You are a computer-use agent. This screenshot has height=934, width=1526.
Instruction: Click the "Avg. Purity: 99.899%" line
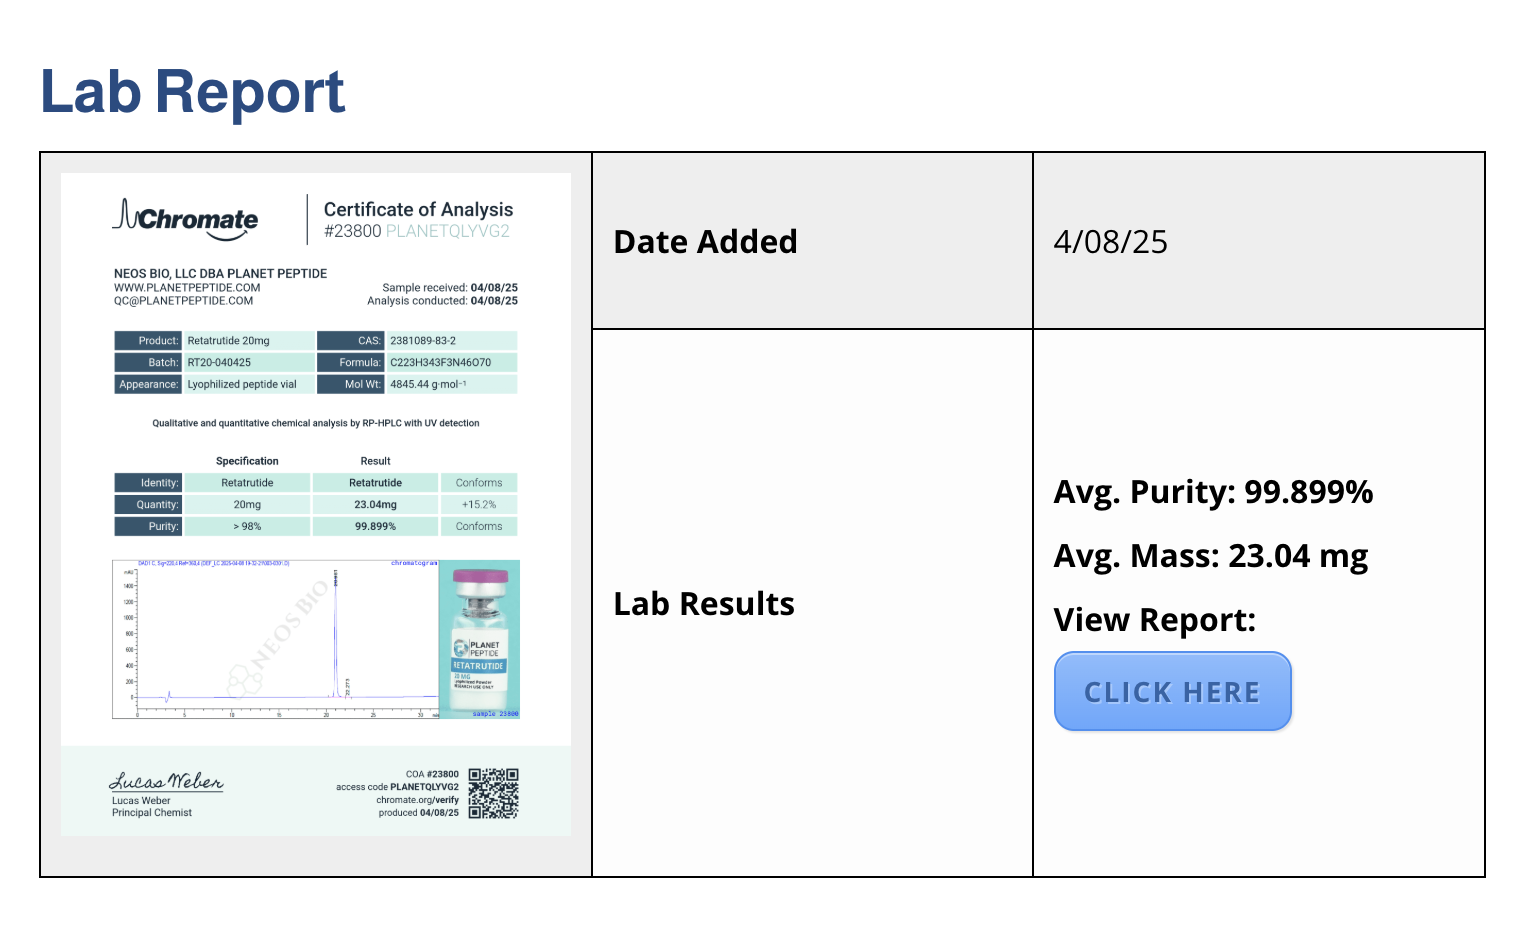click(x=1213, y=492)
